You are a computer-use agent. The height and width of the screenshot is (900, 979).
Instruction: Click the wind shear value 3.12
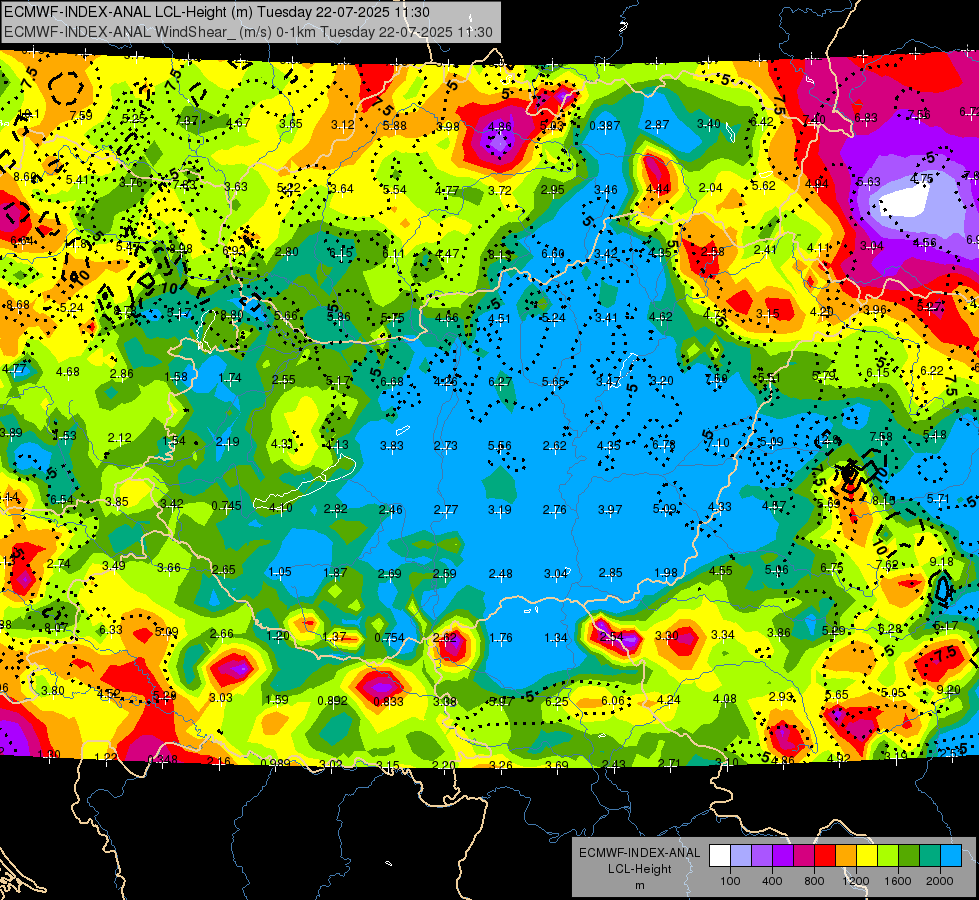click(343, 124)
